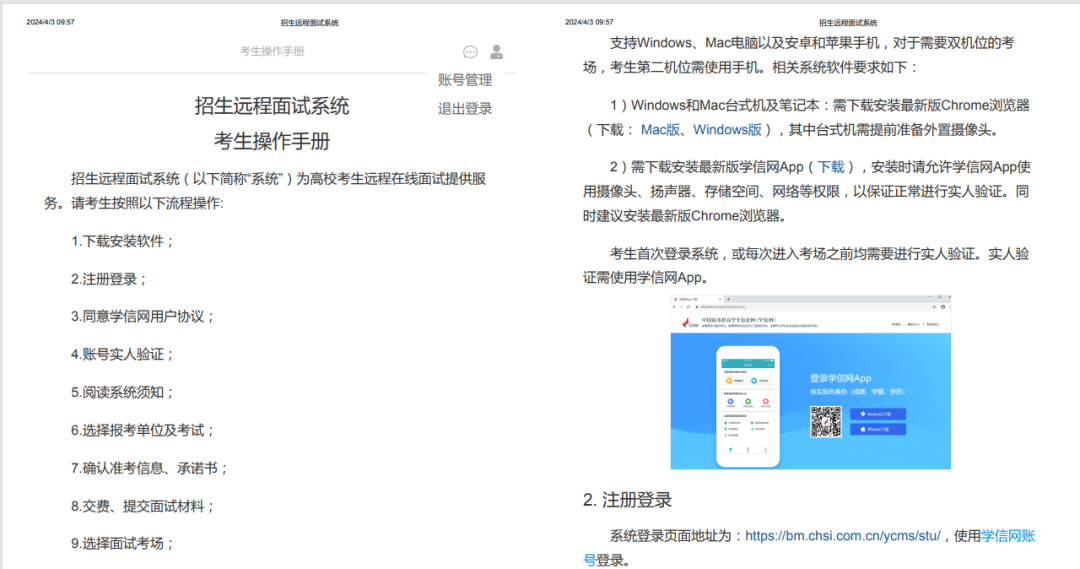This screenshot has width=1080, height=569.
Task: Select step text 1.下载安装软件
Action: pyautogui.click(x=123, y=241)
